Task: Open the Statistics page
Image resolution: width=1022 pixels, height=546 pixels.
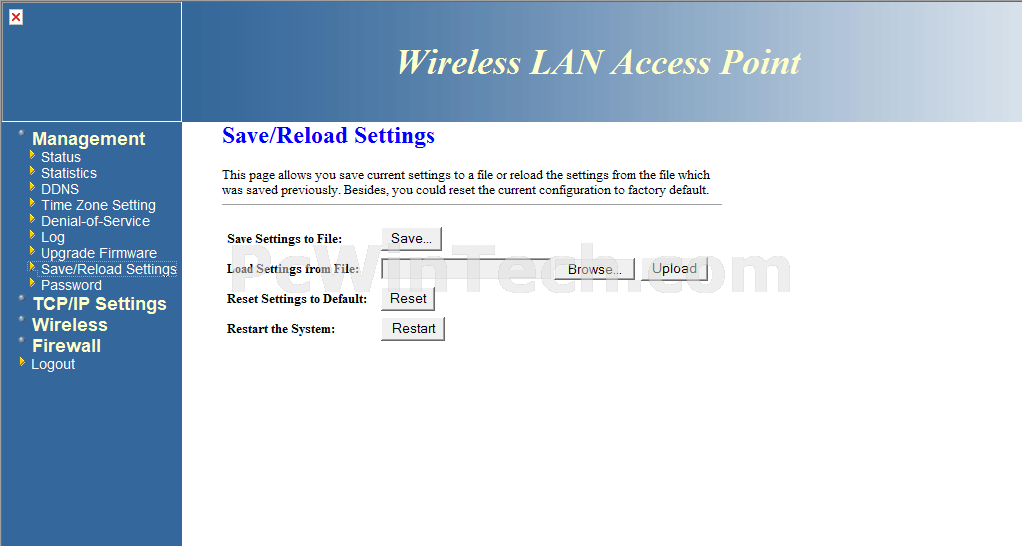Action: point(68,173)
